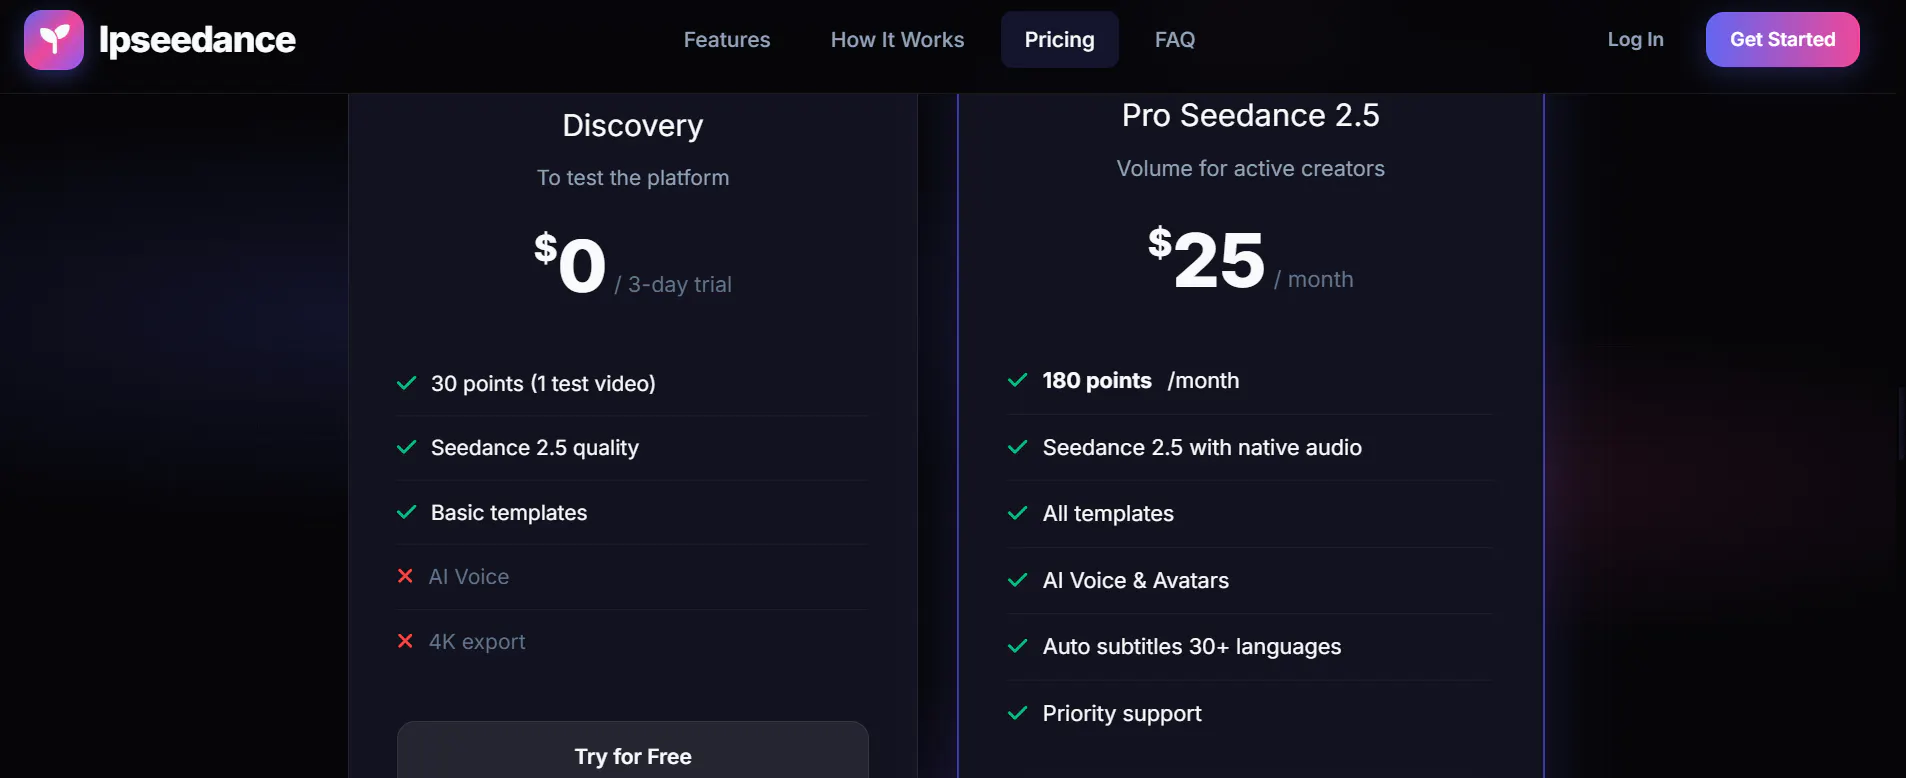Click 'To test the platform' subtitle
The height and width of the screenshot is (778, 1906).
633,178
